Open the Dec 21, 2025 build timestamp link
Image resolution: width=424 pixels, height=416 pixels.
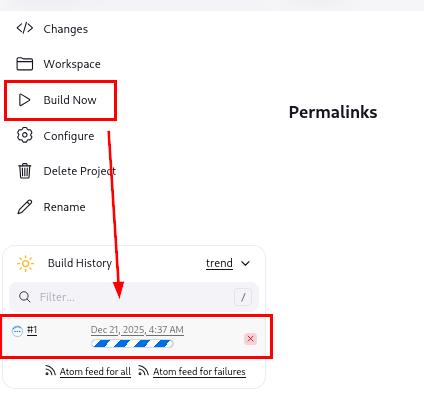137,330
